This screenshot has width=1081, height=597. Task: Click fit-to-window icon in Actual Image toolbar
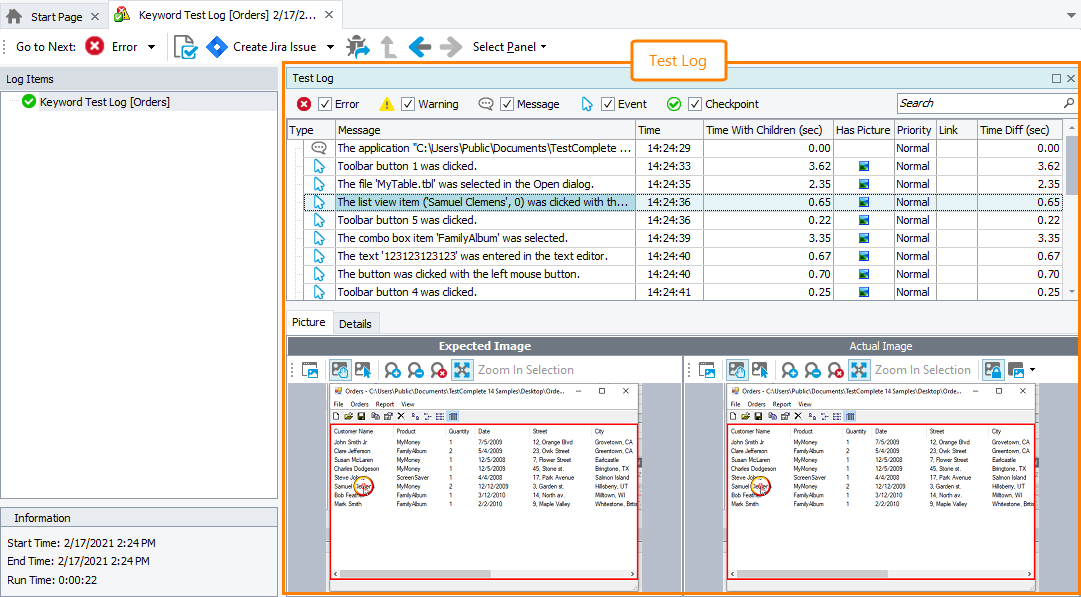click(858, 370)
